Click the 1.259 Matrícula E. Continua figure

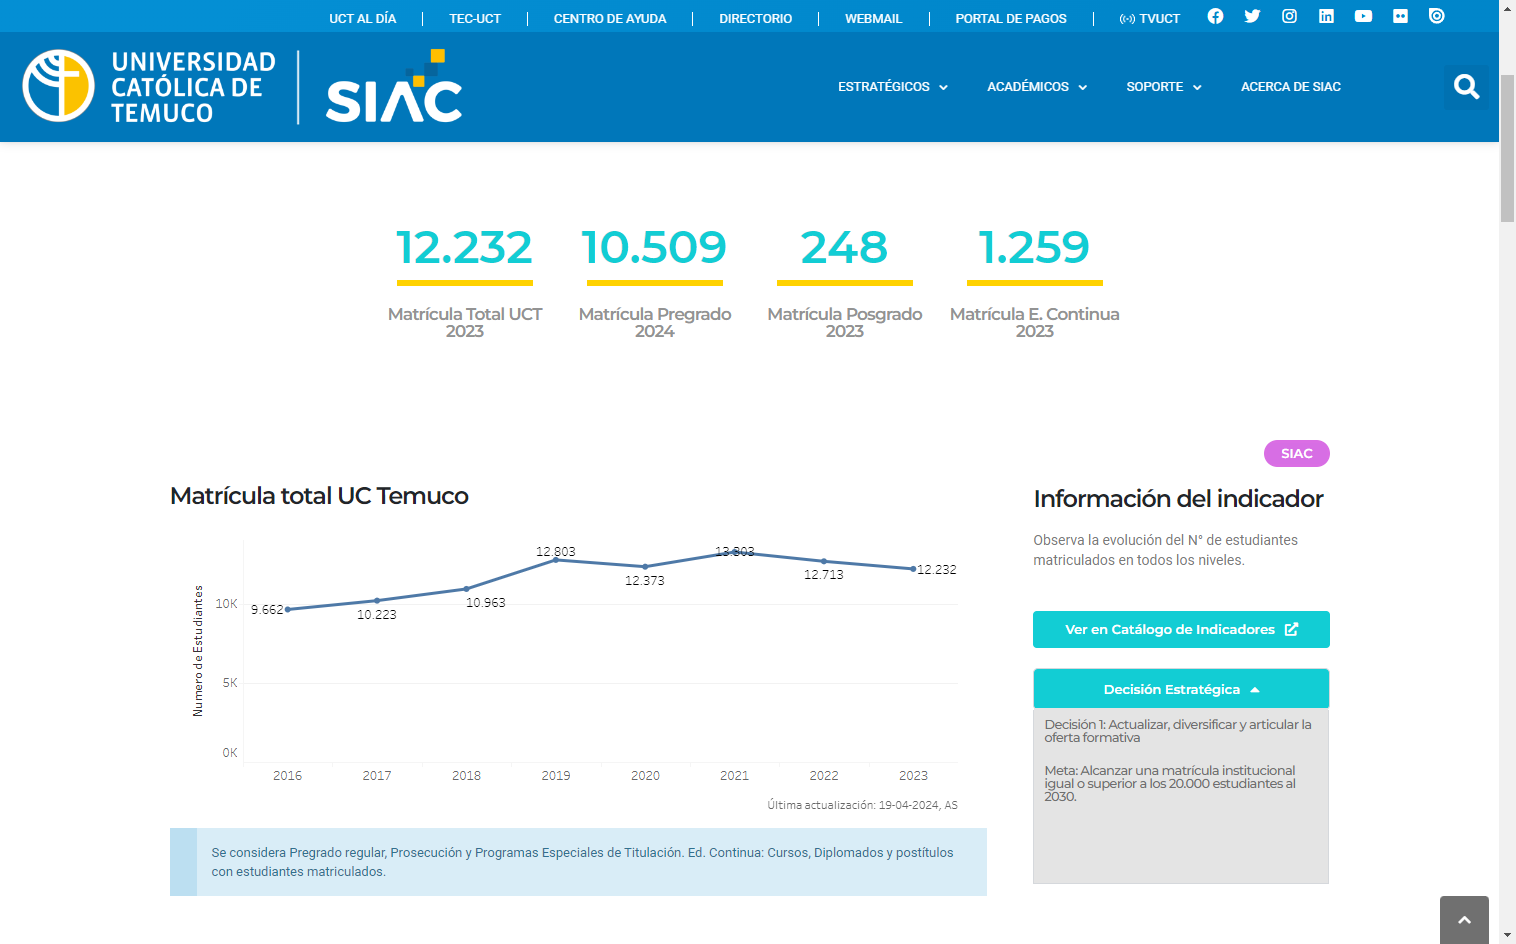tap(1034, 247)
